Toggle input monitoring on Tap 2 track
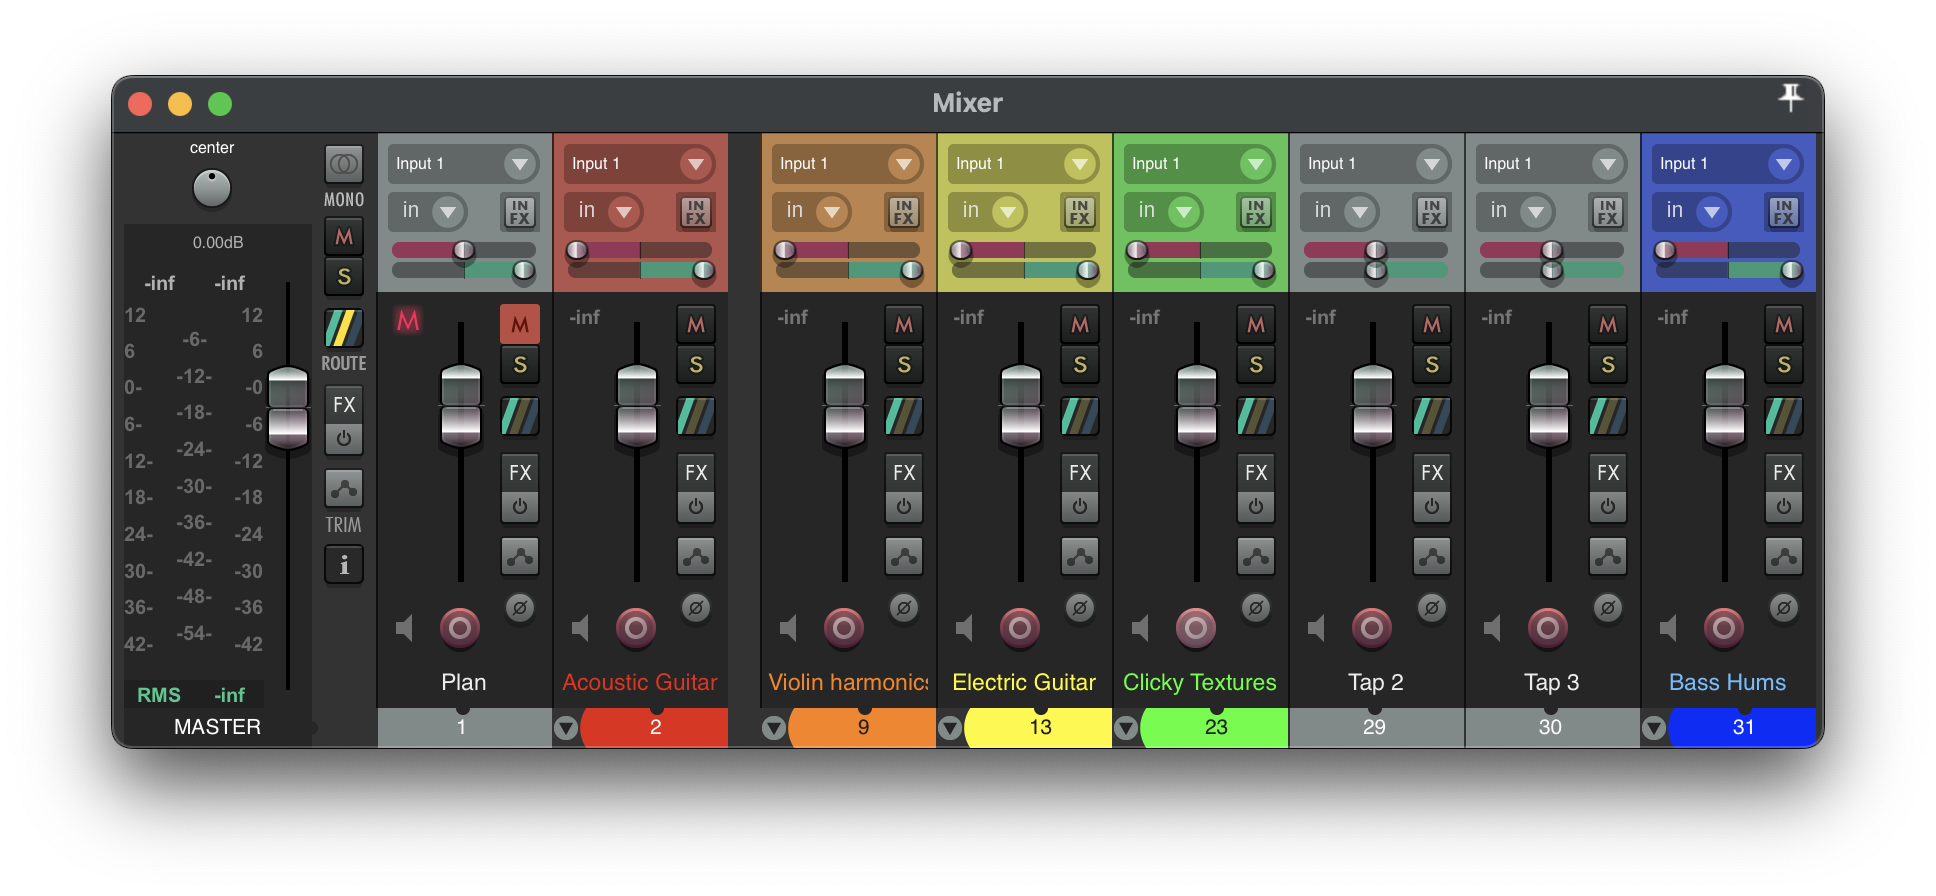This screenshot has width=1936, height=896. (x=1316, y=628)
